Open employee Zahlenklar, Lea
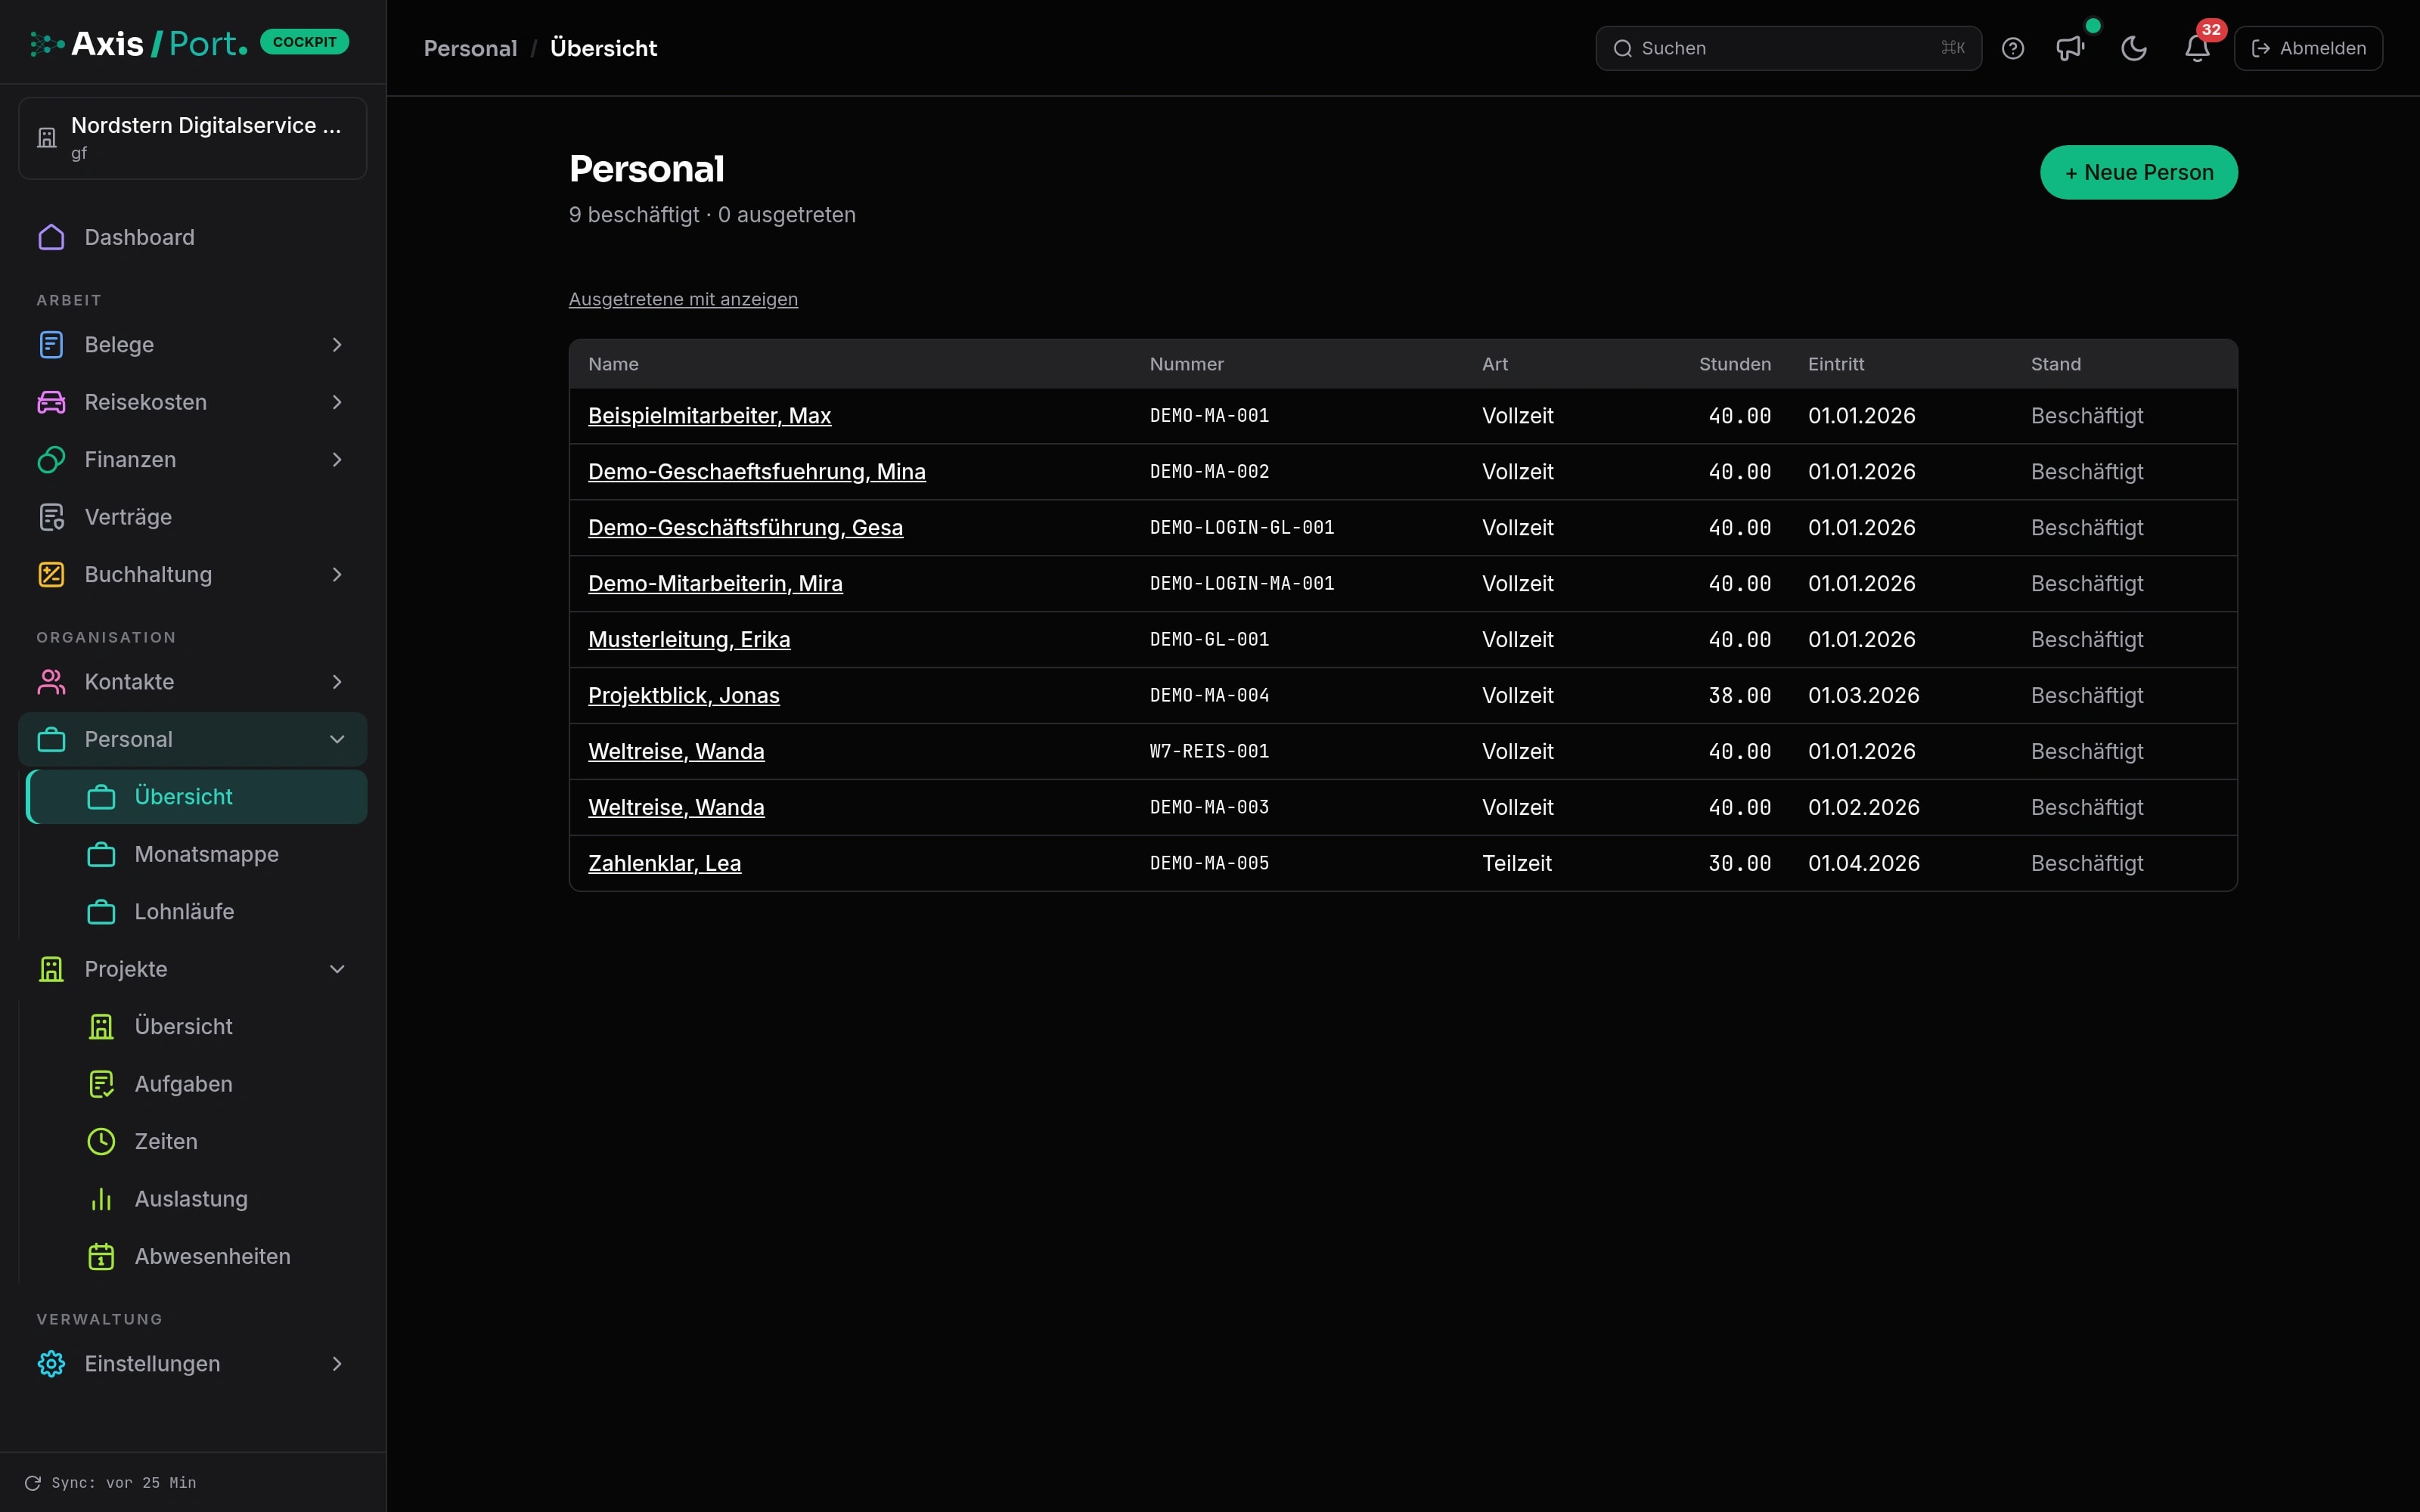This screenshot has width=2420, height=1512. [664, 863]
